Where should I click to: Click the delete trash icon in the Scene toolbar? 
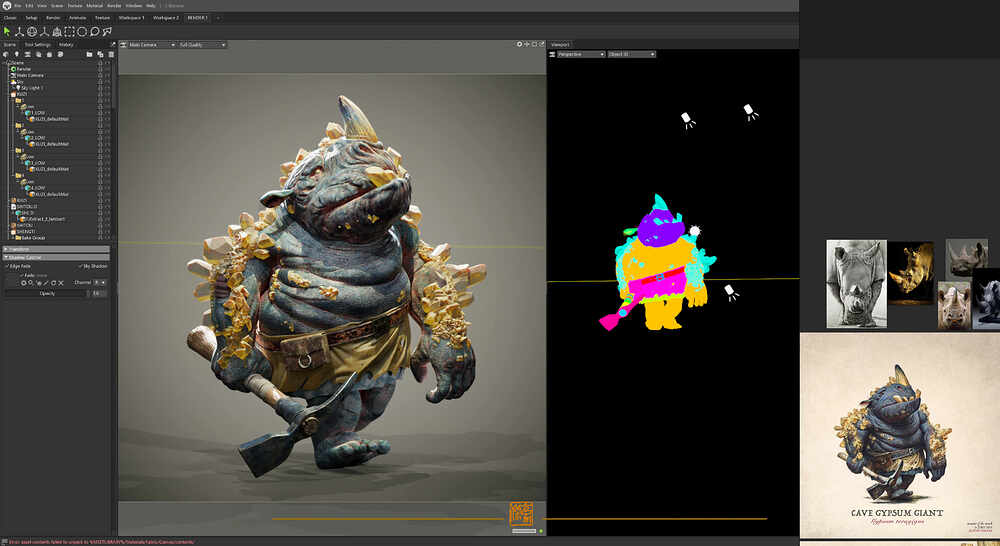[110, 54]
